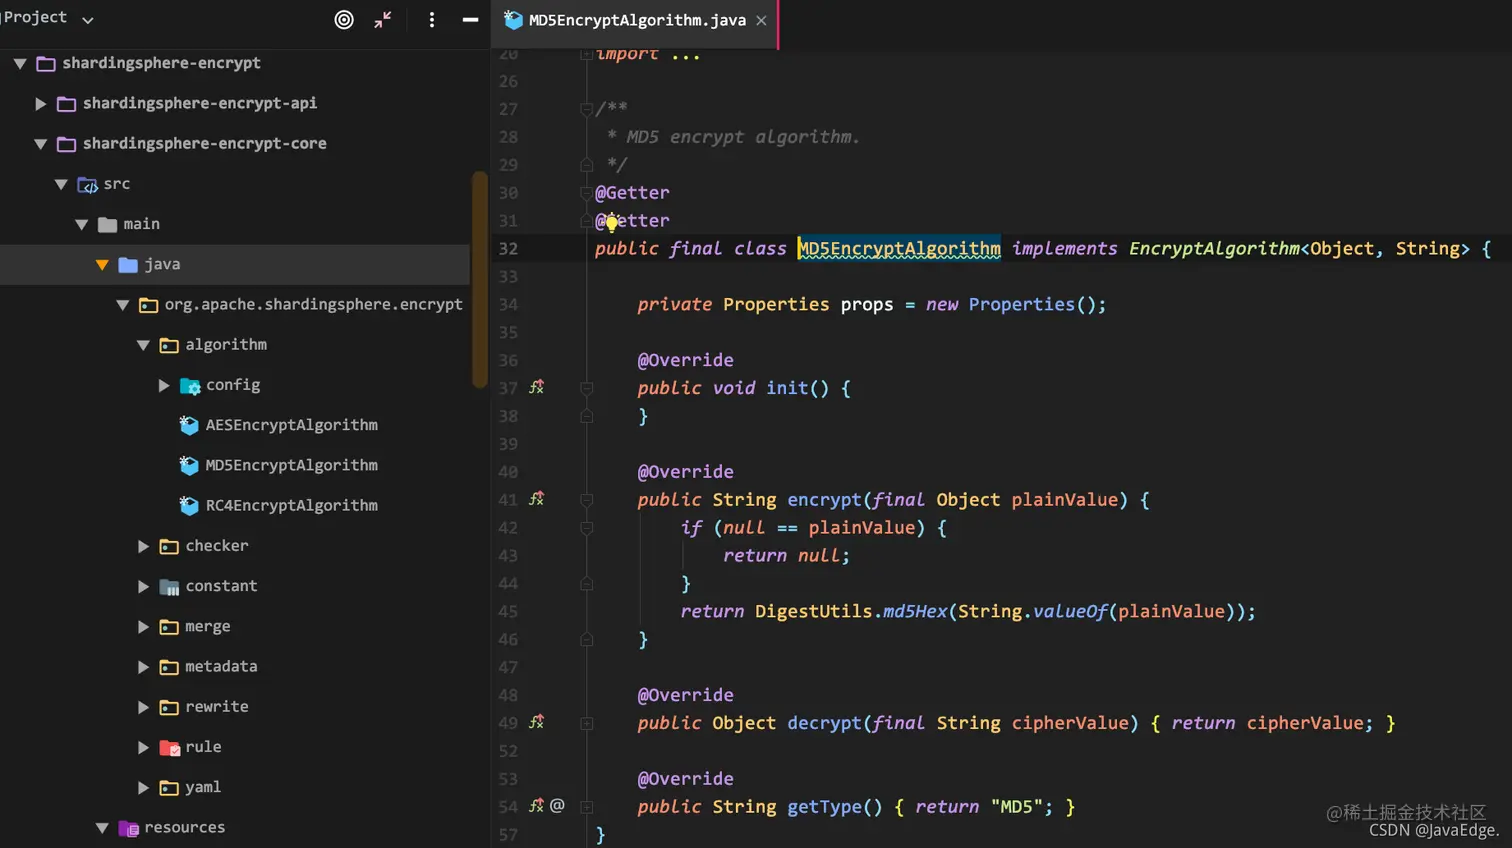Expand the config package arrow

(164, 385)
